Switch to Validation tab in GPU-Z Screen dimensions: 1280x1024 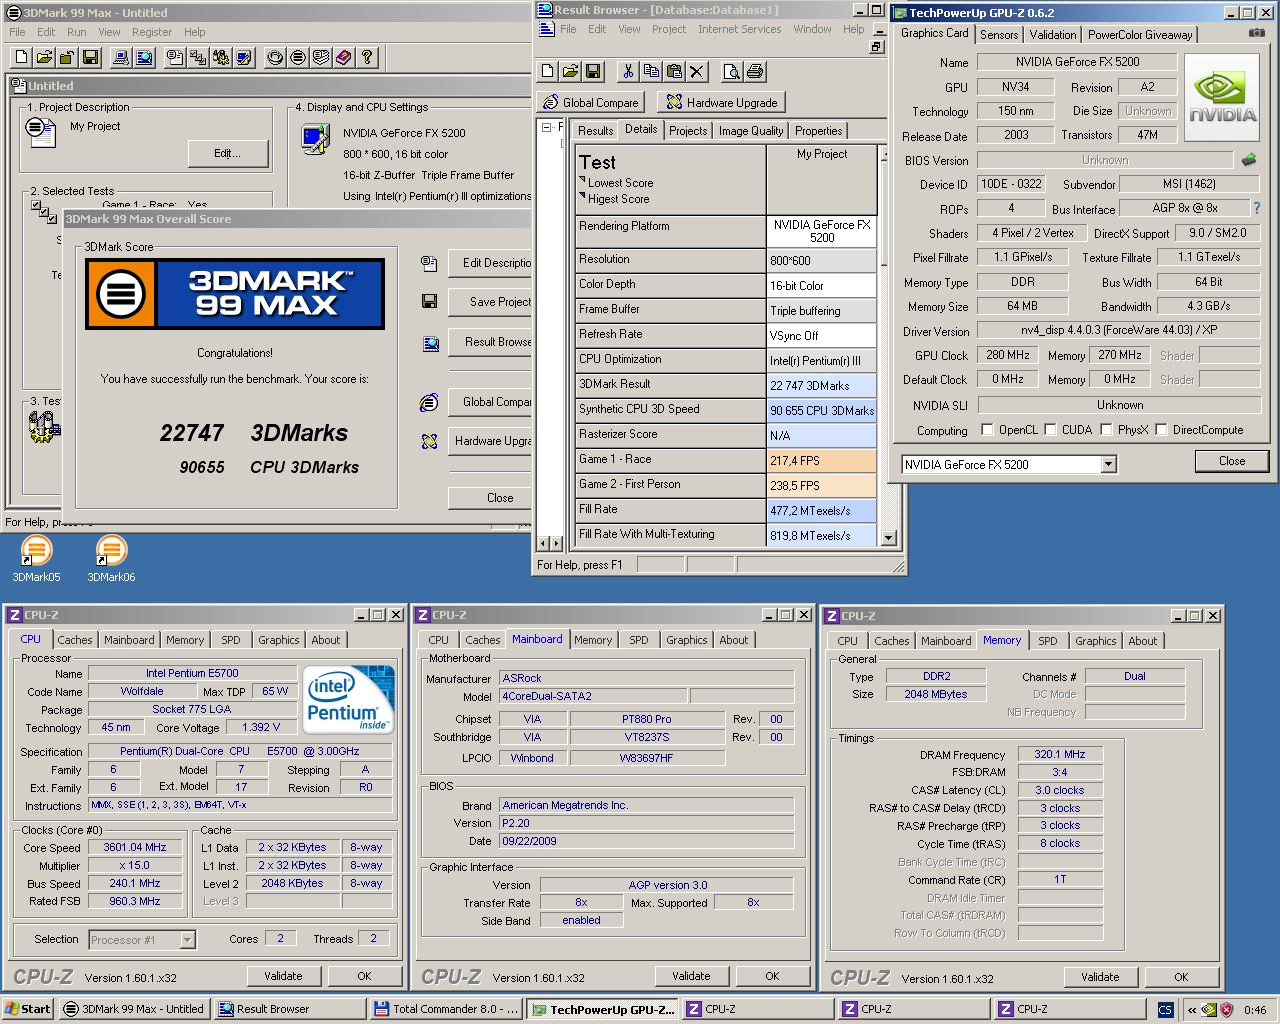tap(1053, 34)
